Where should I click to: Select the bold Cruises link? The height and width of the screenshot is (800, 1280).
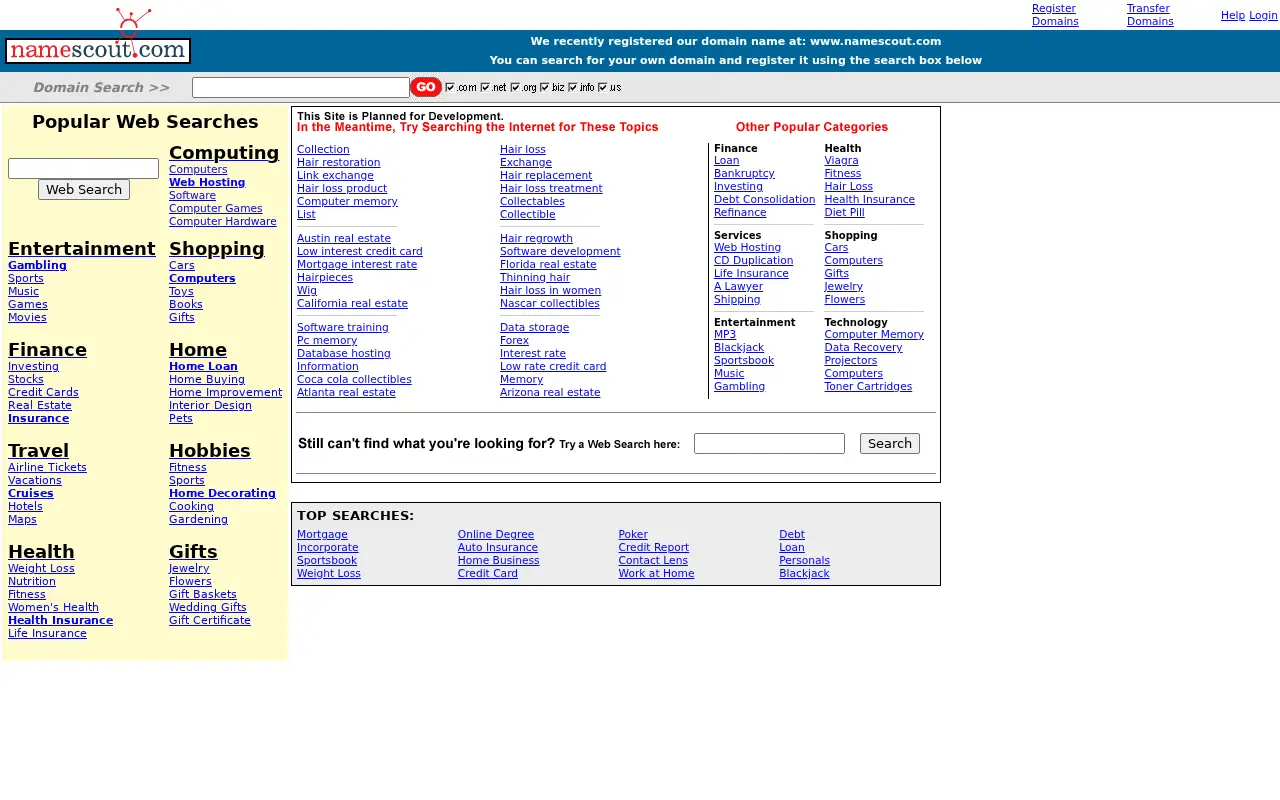pyautogui.click(x=31, y=493)
